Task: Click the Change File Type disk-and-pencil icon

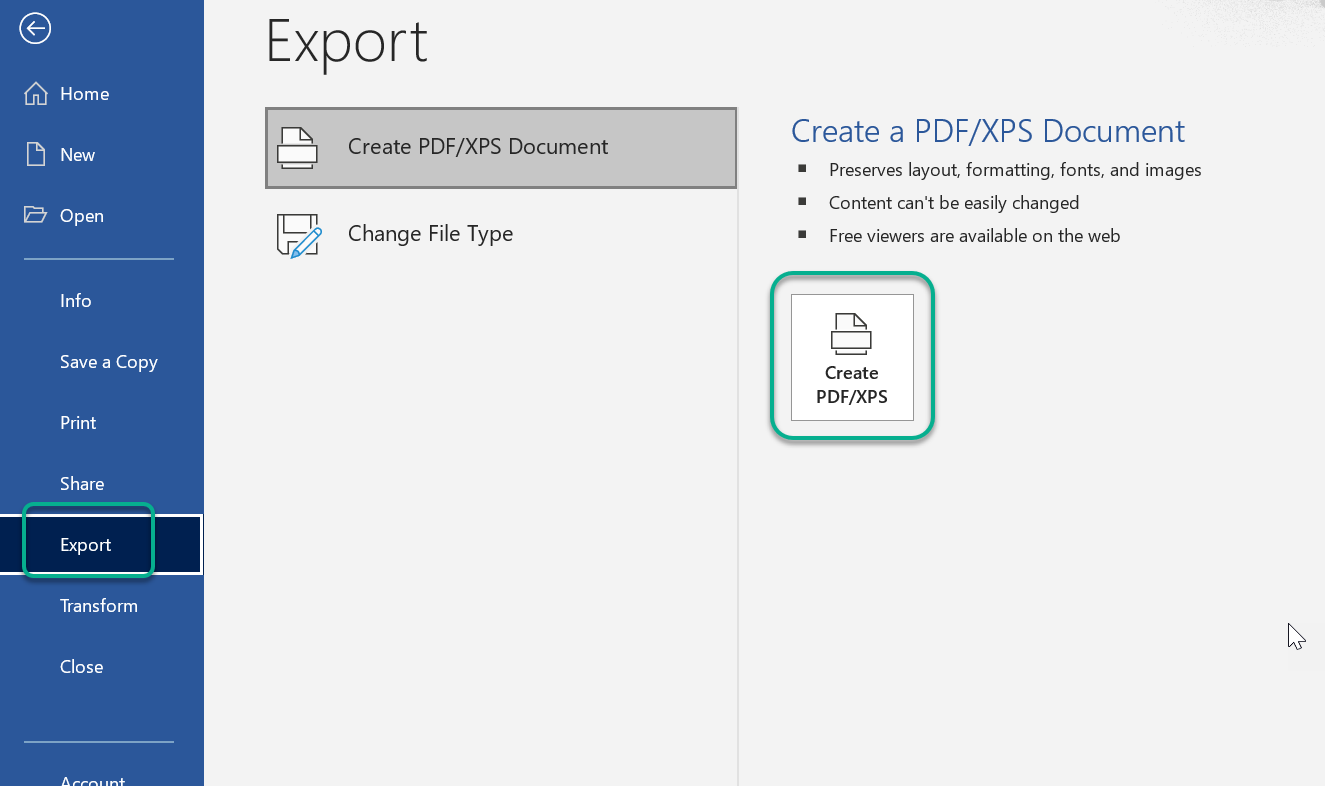Action: 299,235
